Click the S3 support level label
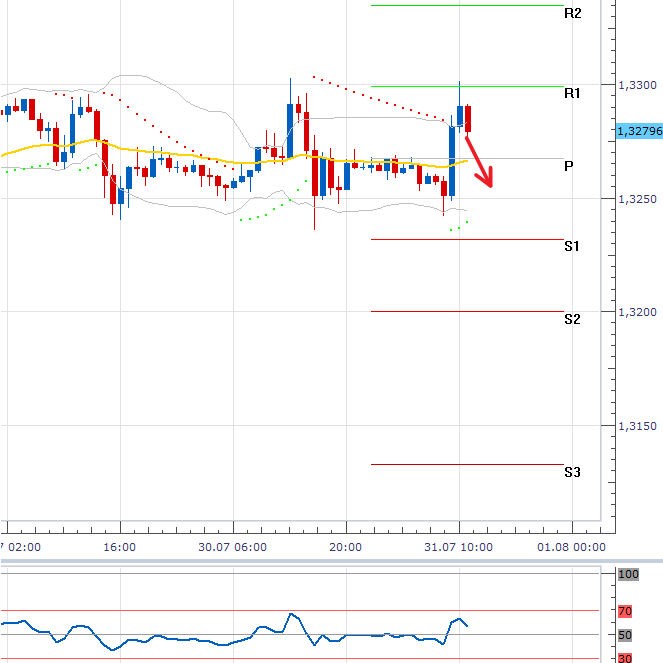 pos(572,472)
